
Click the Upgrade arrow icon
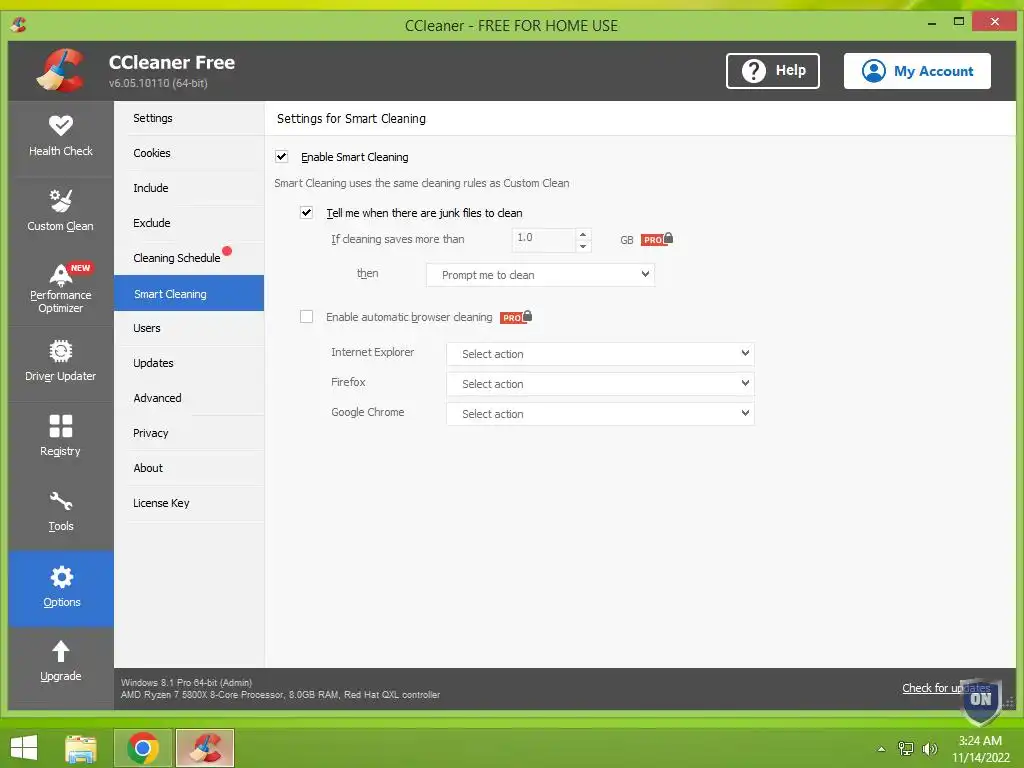pyautogui.click(x=61, y=651)
